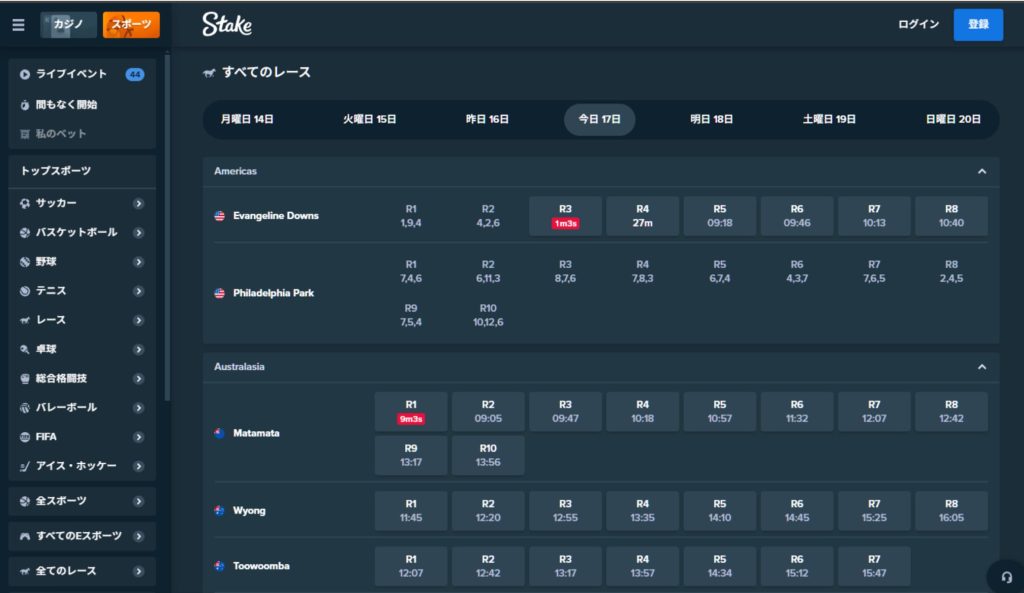This screenshot has height=593, width=1024.
Task: Click the soccer ball icon
Action: (25, 203)
